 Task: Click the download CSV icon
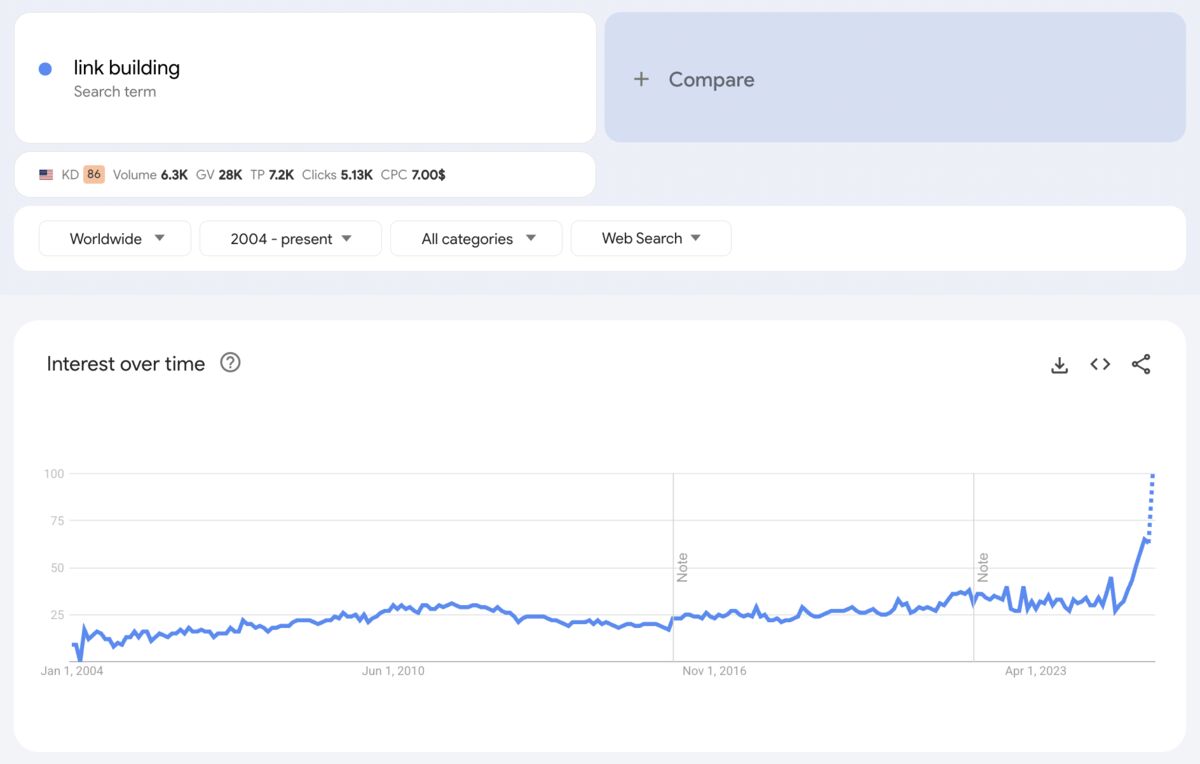click(x=1059, y=364)
